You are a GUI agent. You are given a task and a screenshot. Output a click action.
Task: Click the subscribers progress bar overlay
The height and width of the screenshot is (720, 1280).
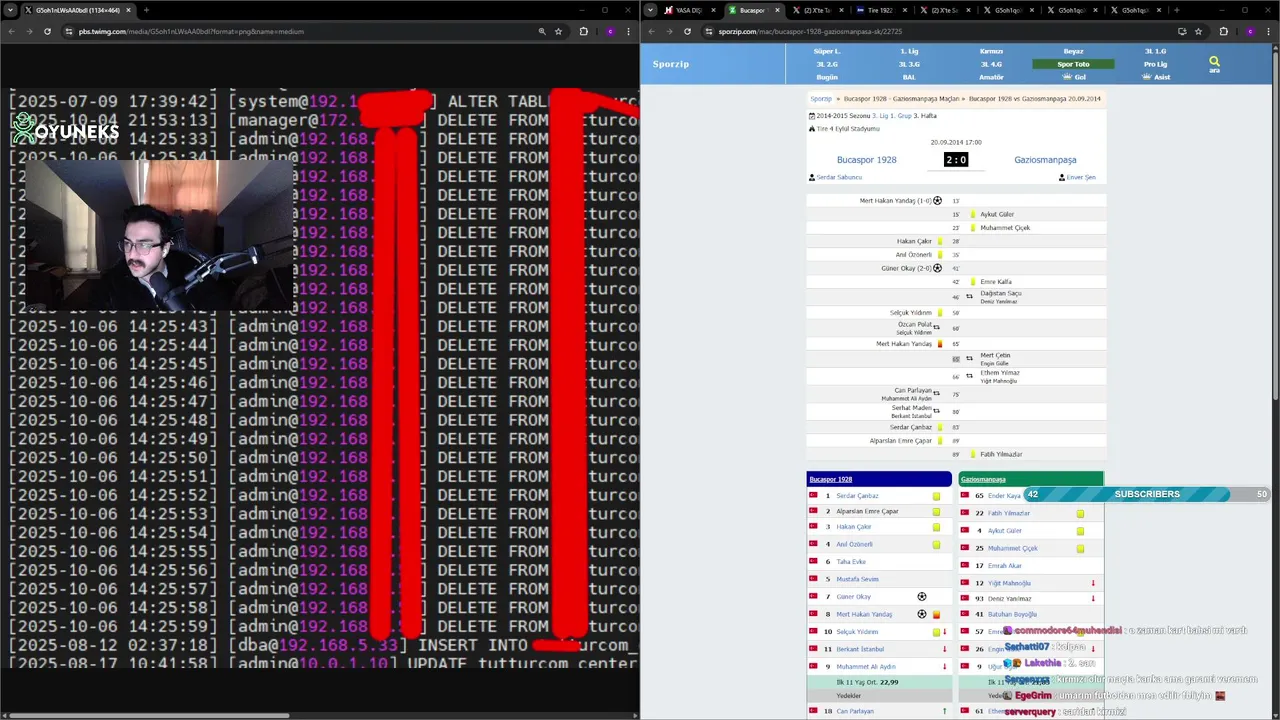pos(1147,494)
